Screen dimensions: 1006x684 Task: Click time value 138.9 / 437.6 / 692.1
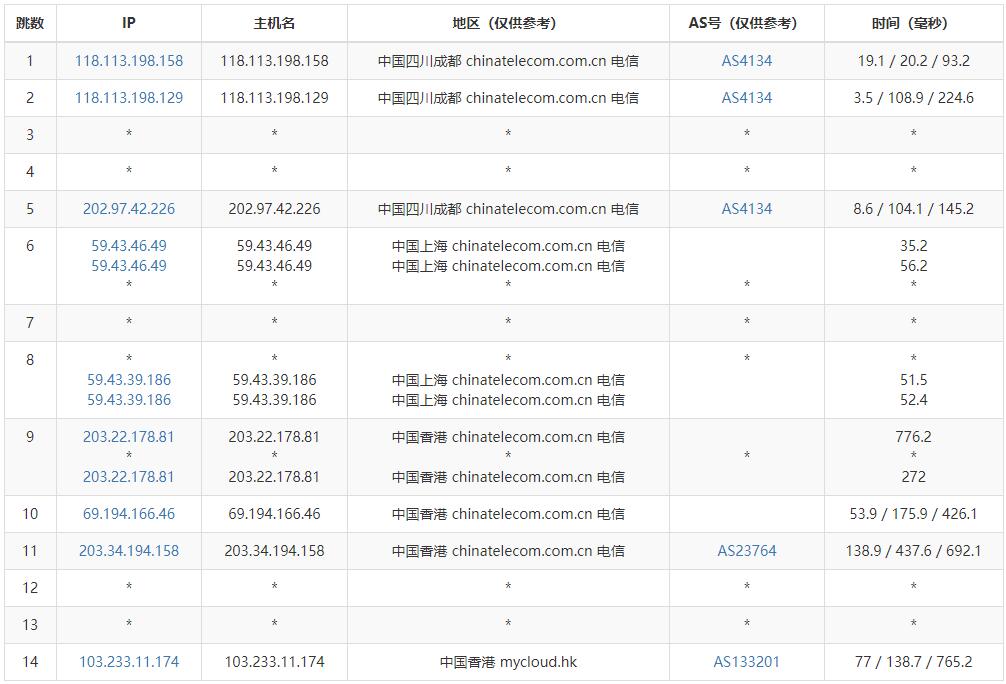(914, 551)
